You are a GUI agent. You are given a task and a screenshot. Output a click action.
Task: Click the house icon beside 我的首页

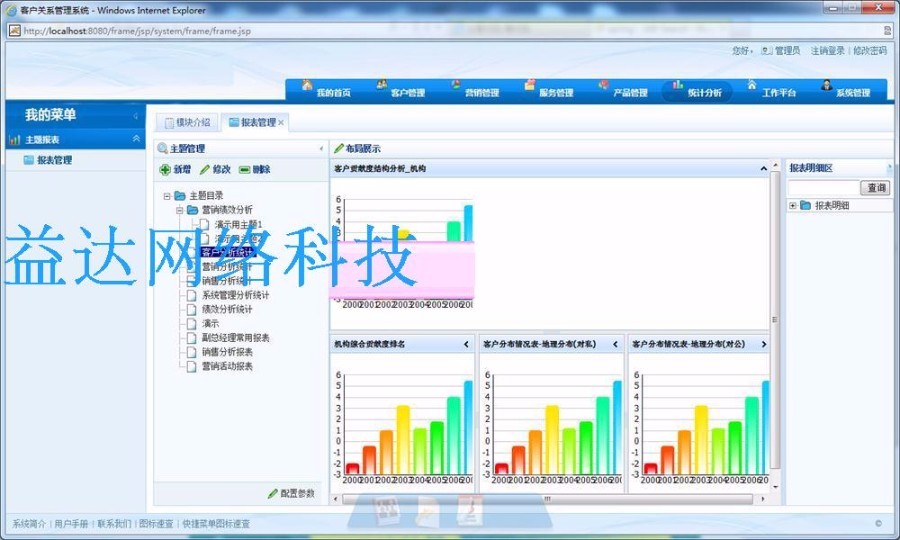(307, 85)
